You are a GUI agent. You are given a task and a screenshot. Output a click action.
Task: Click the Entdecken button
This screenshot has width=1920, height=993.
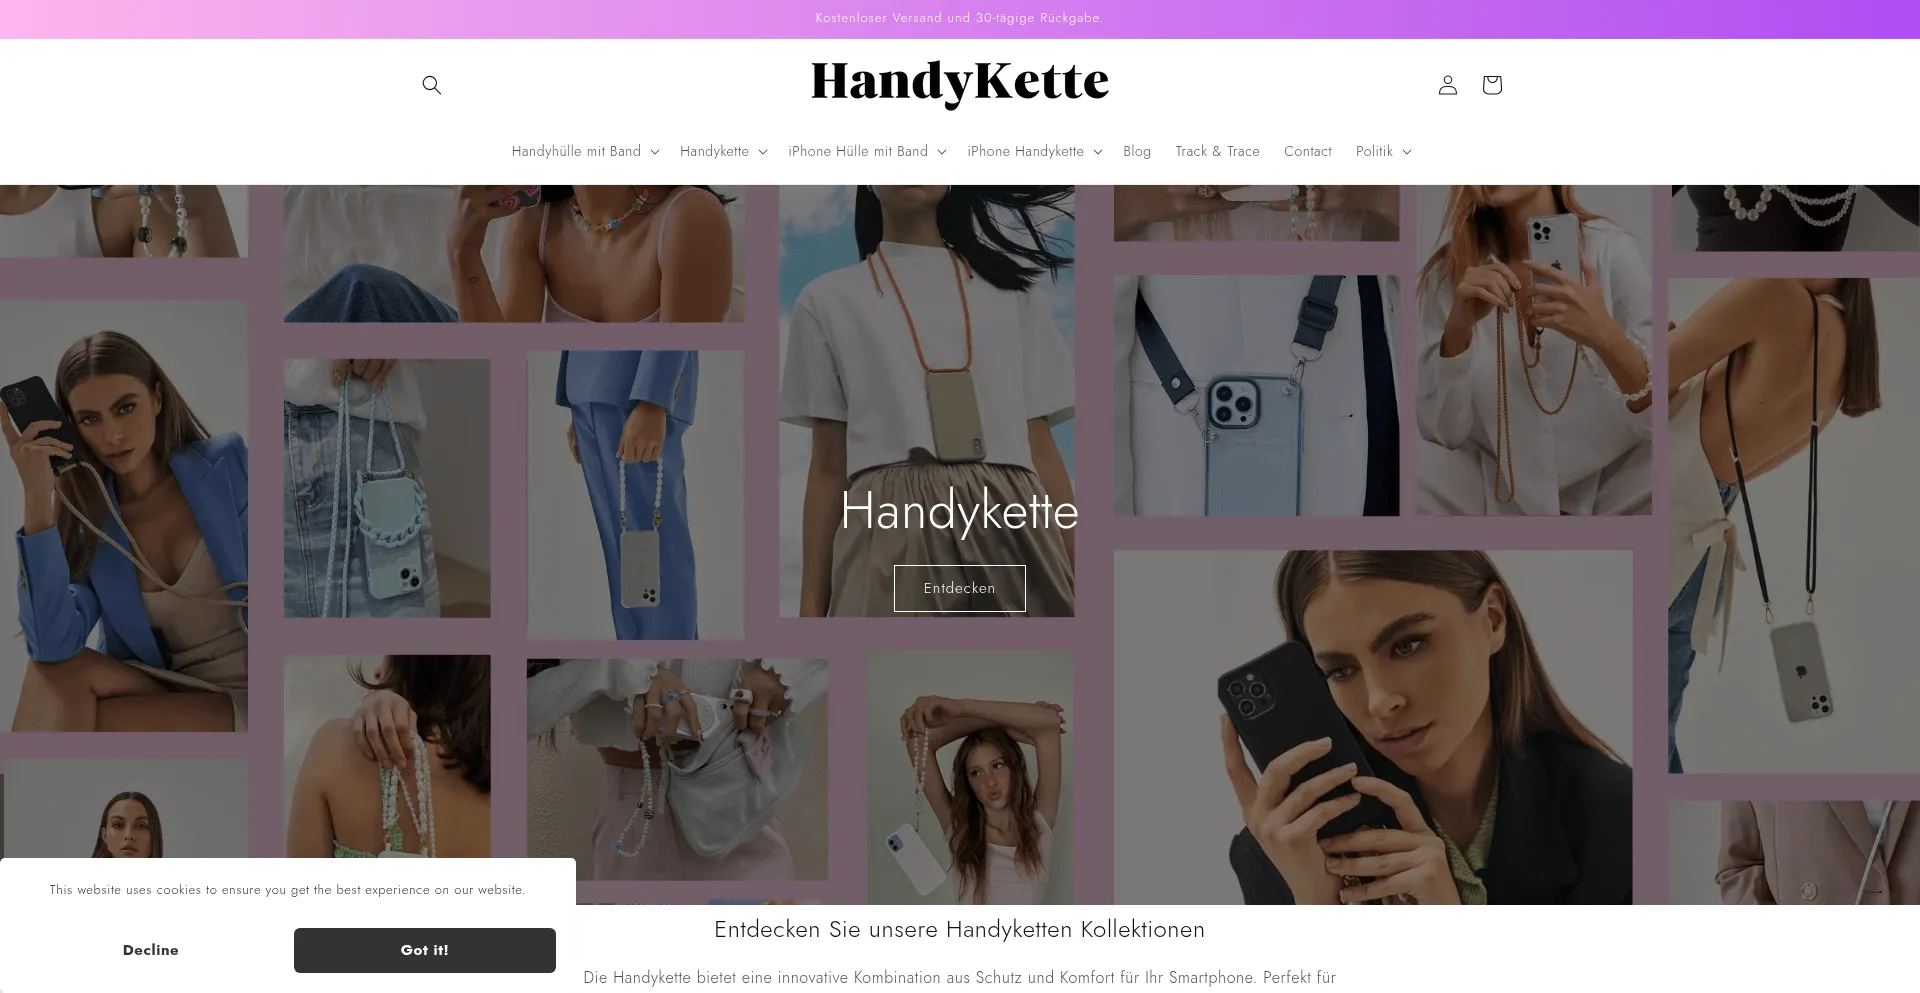(x=959, y=588)
